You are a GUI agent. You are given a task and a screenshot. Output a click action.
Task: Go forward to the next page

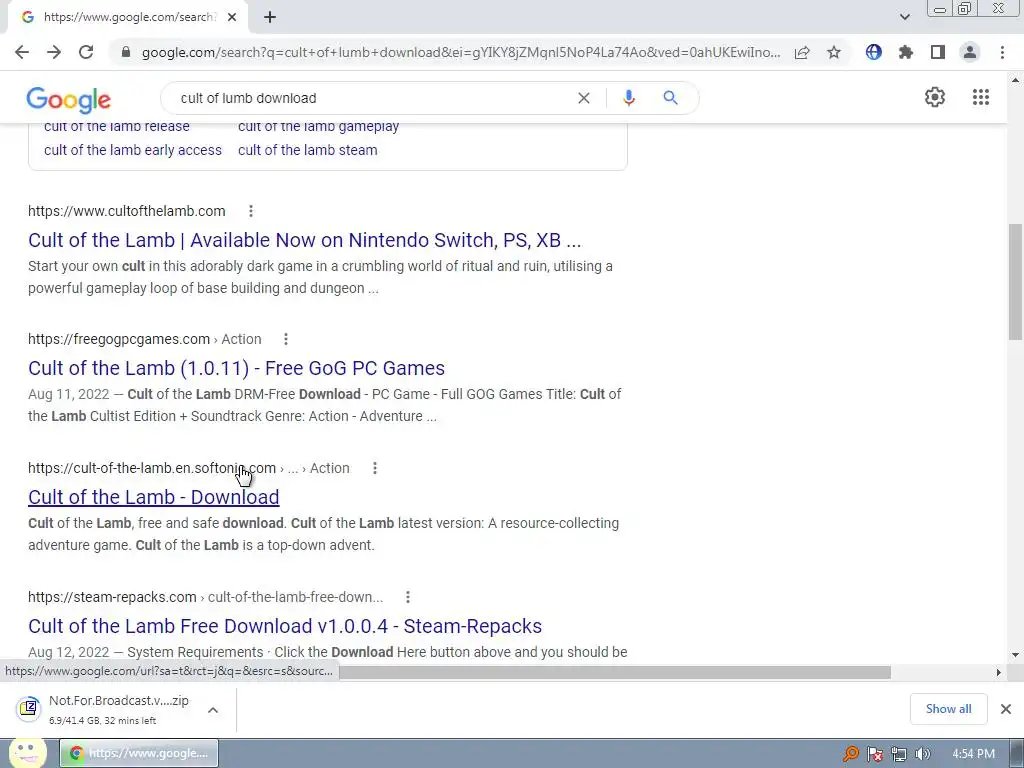pyautogui.click(x=54, y=52)
